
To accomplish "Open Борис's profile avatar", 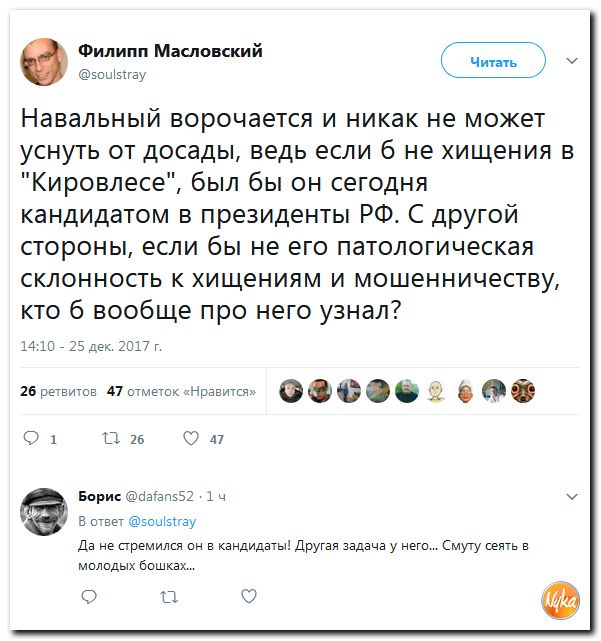I will click(44, 511).
